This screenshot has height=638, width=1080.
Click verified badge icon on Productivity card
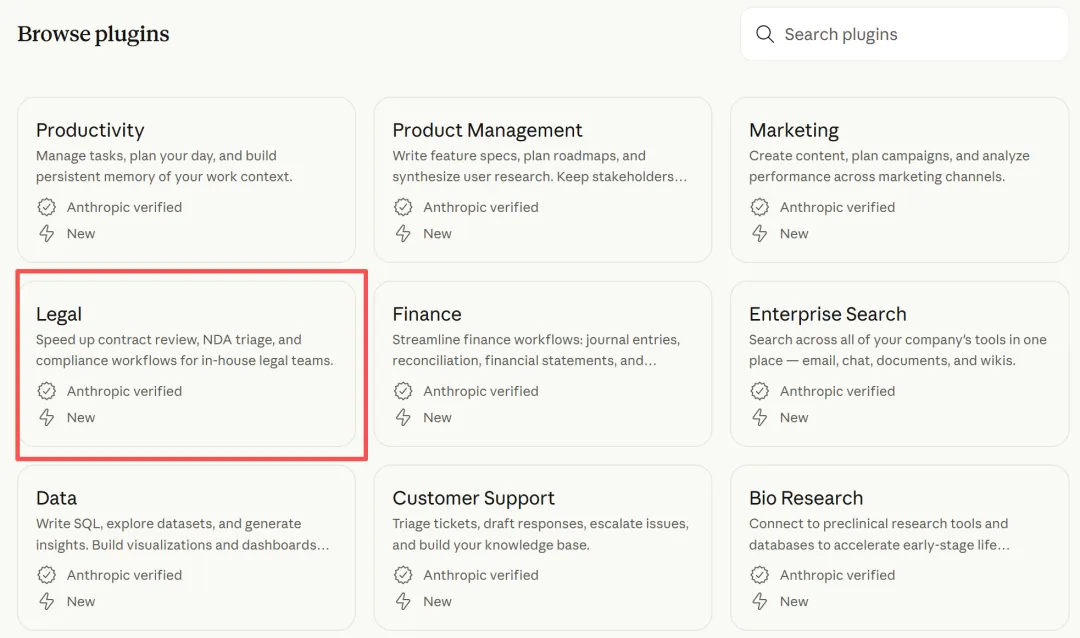pyautogui.click(x=46, y=207)
